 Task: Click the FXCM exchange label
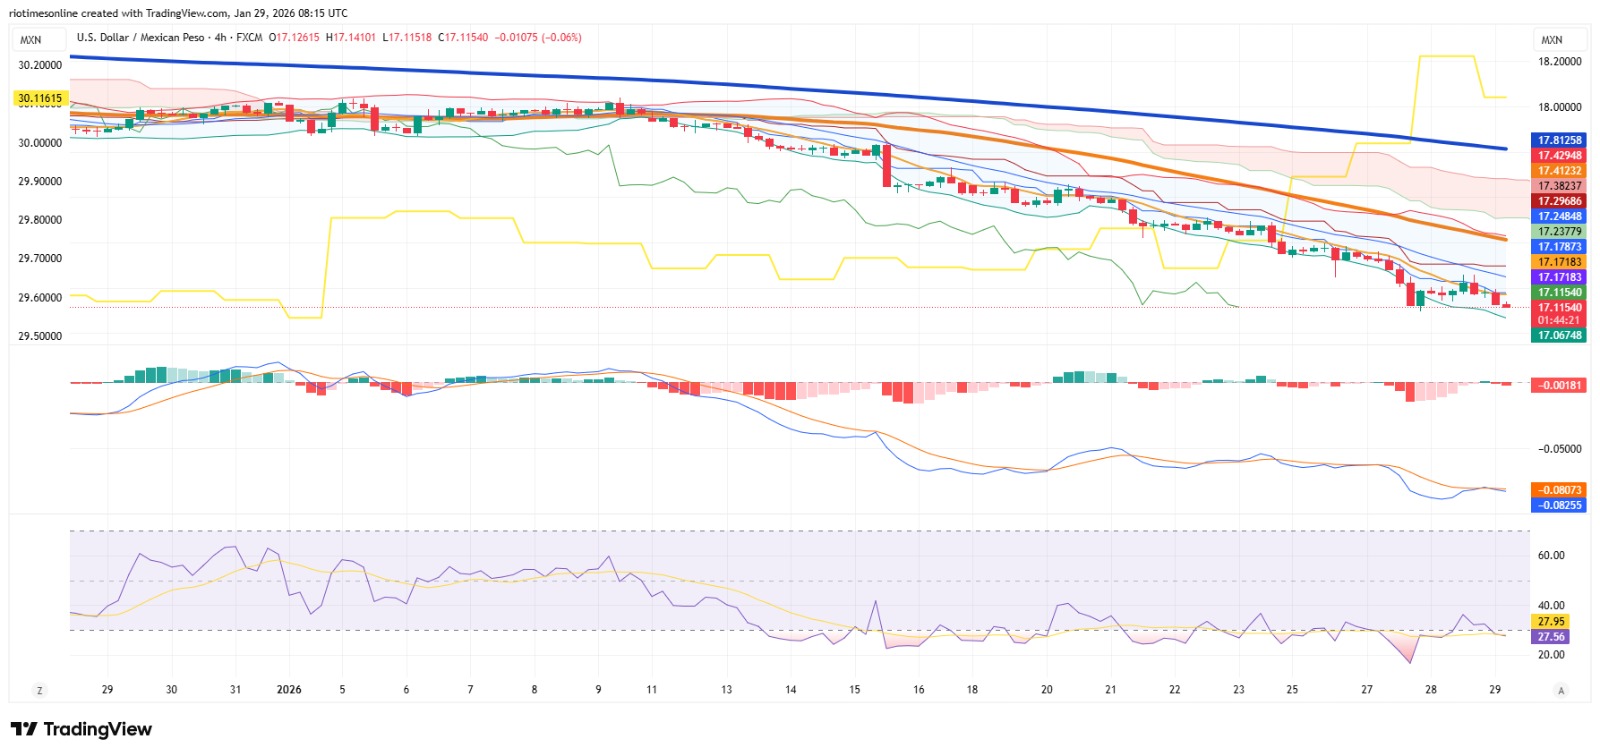tap(249, 37)
